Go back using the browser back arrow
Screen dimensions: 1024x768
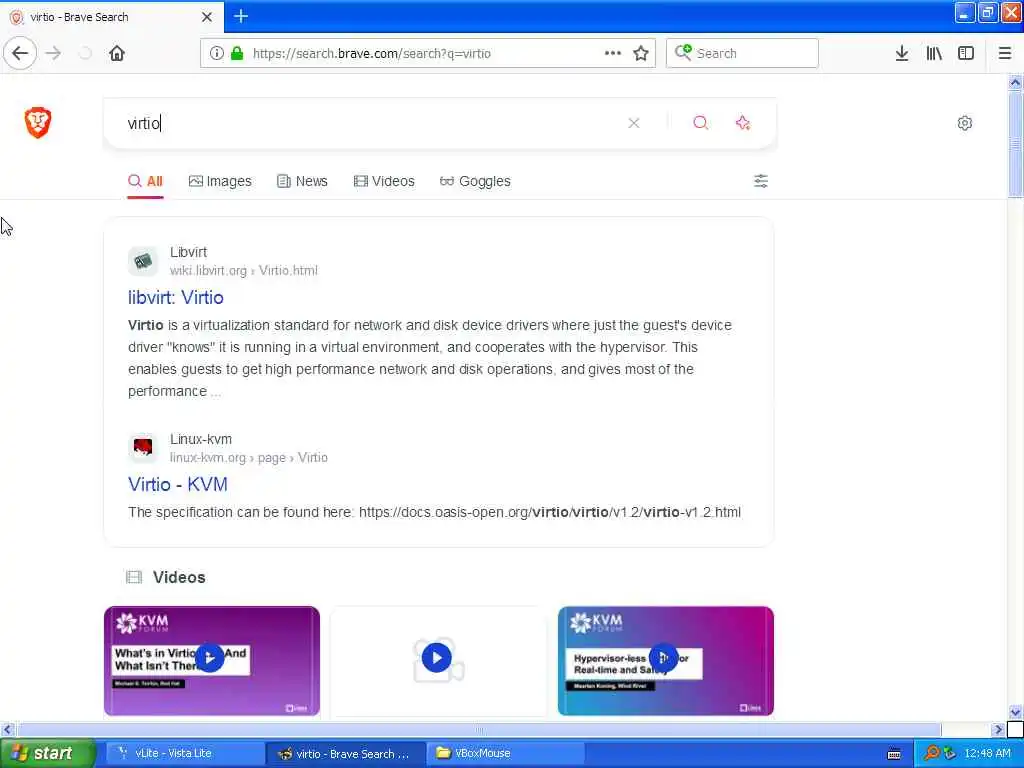20,53
